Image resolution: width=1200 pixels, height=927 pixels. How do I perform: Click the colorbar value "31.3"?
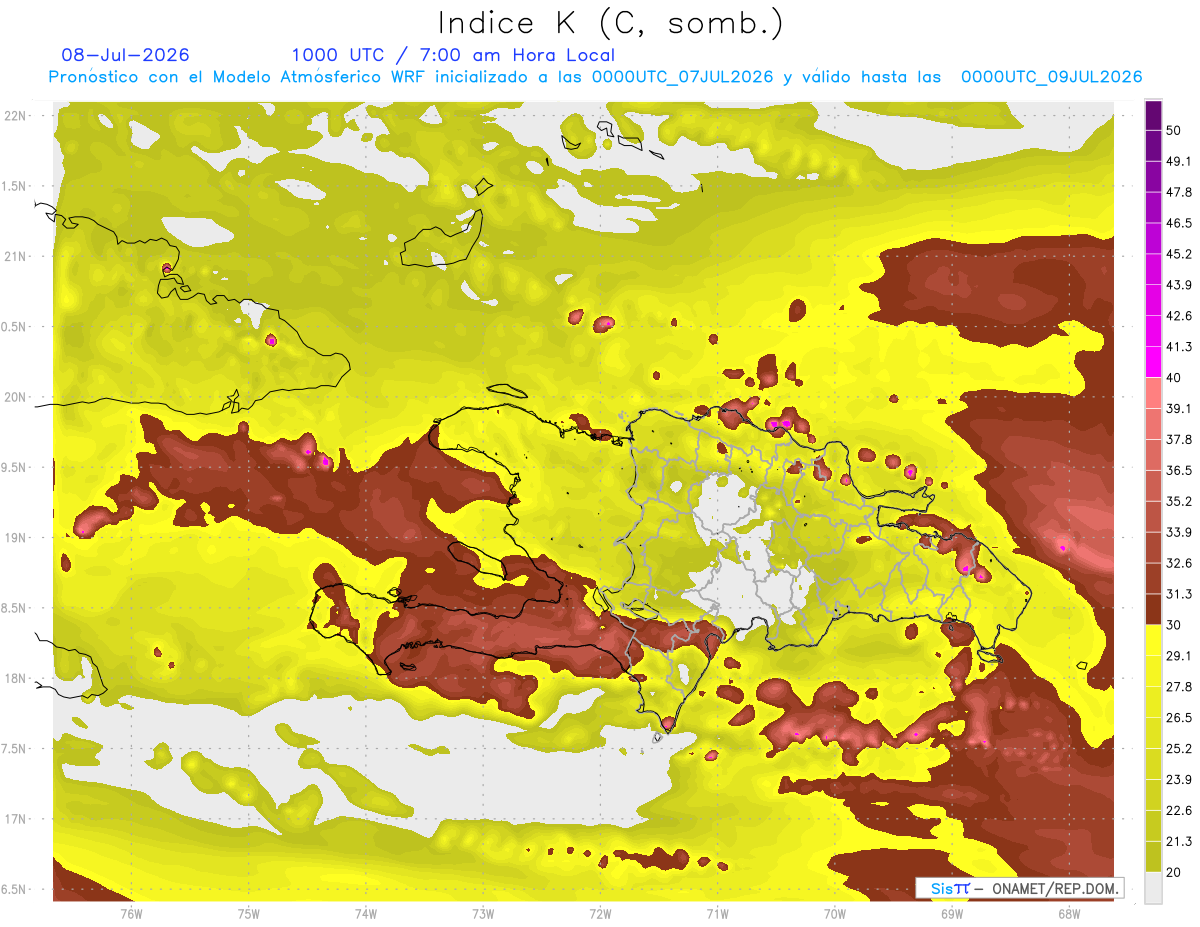1178,594
